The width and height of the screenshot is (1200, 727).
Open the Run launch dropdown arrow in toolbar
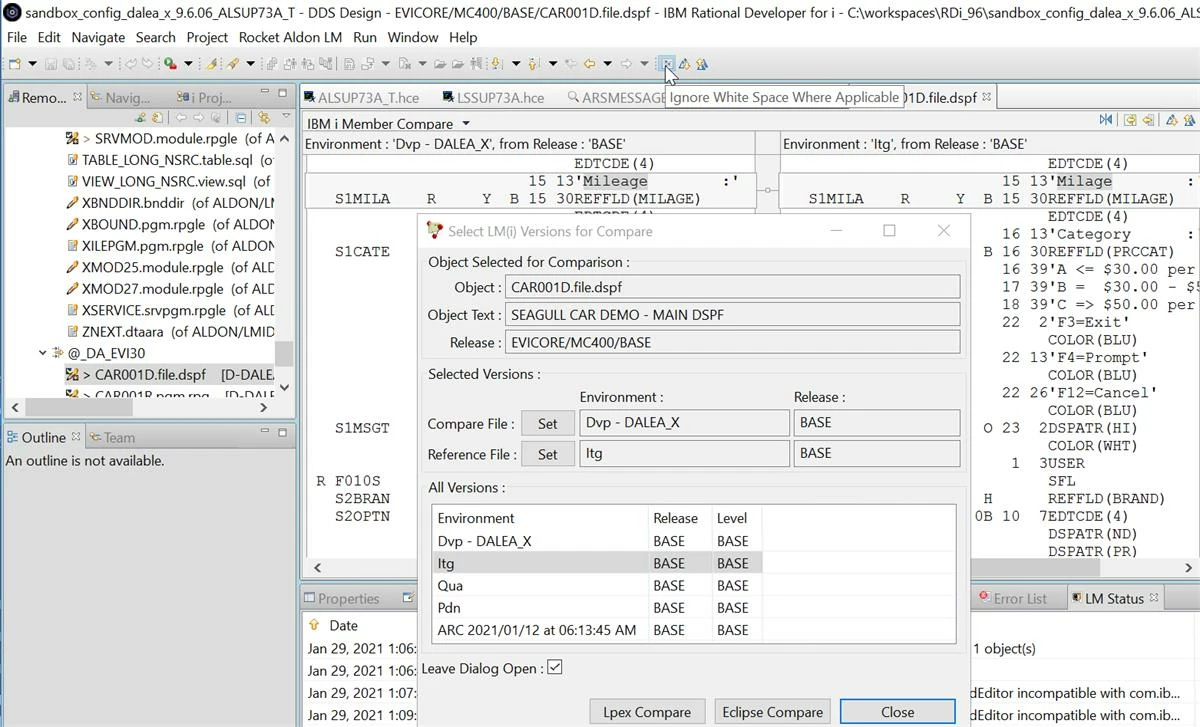(189, 64)
